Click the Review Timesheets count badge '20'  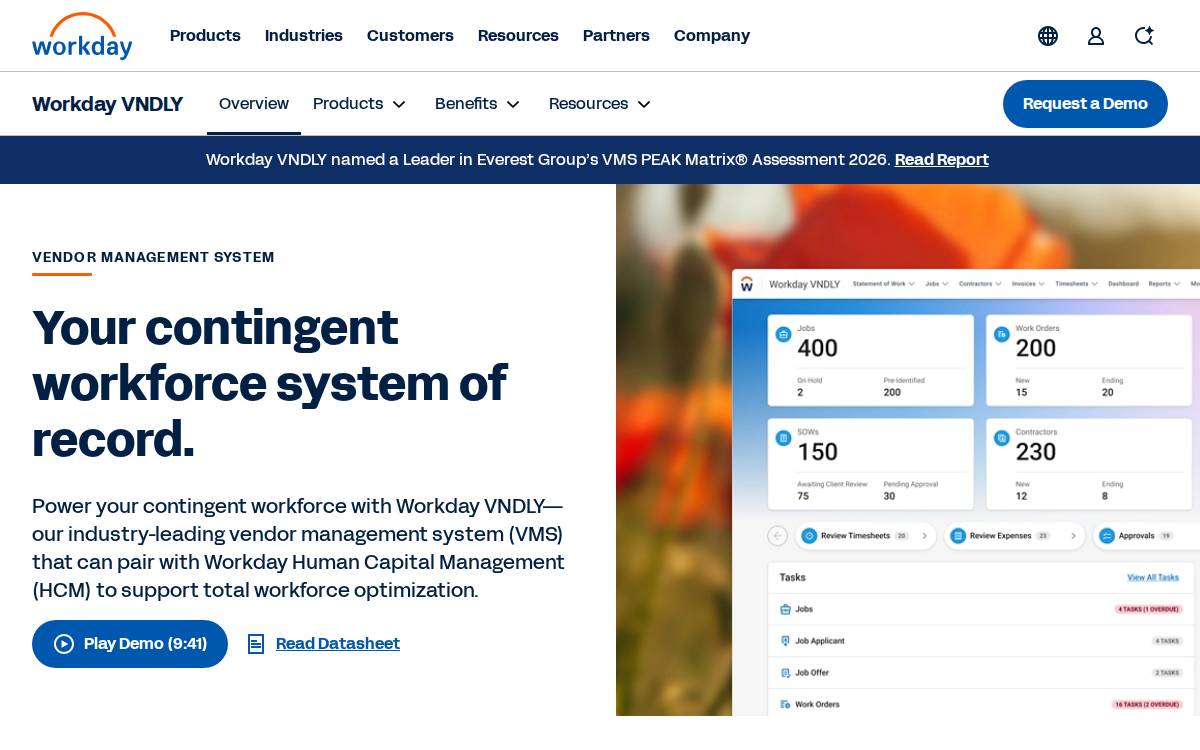point(901,536)
